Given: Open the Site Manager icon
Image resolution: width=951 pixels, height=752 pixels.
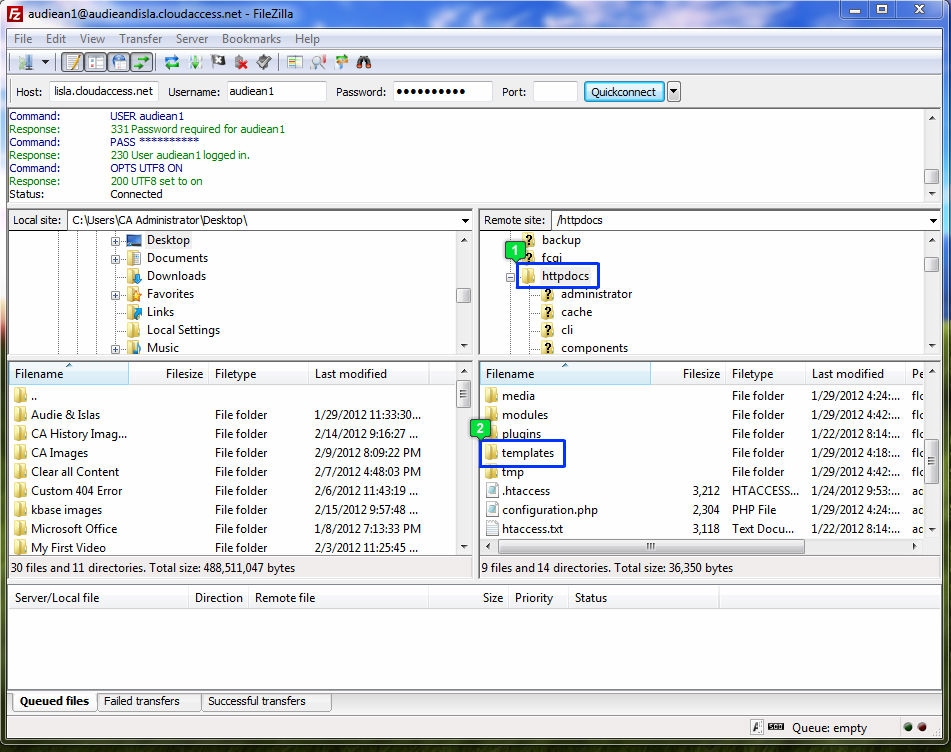Looking at the screenshot, I should pyautogui.click(x=25, y=62).
